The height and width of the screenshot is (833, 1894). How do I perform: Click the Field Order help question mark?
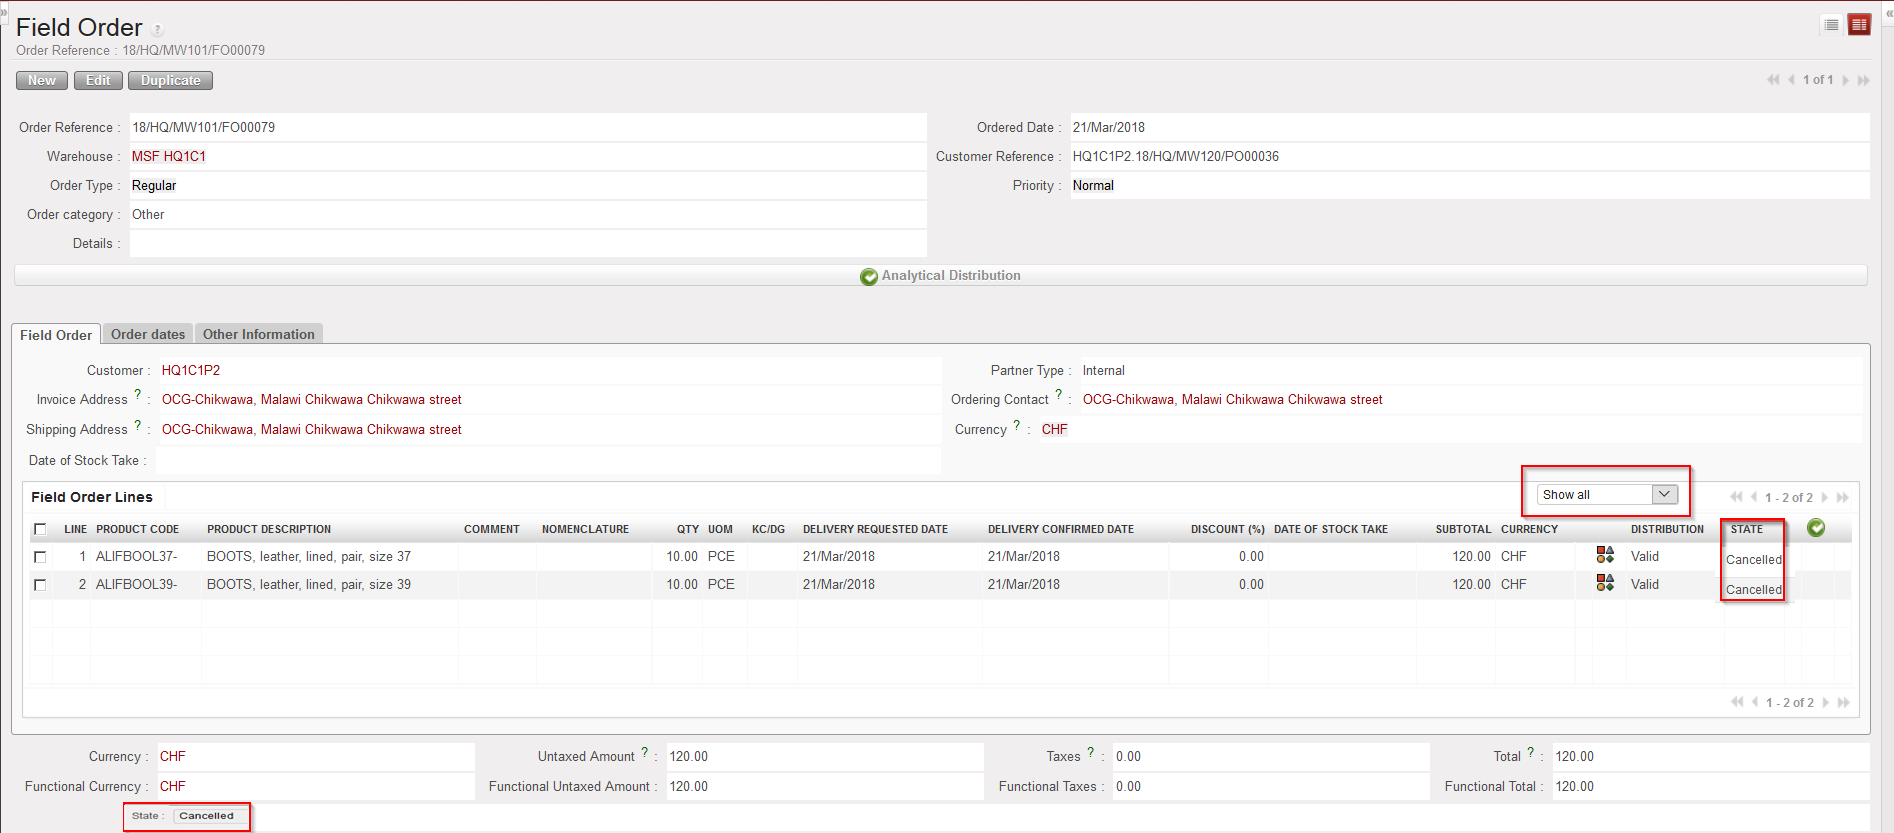(x=157, y=30)
